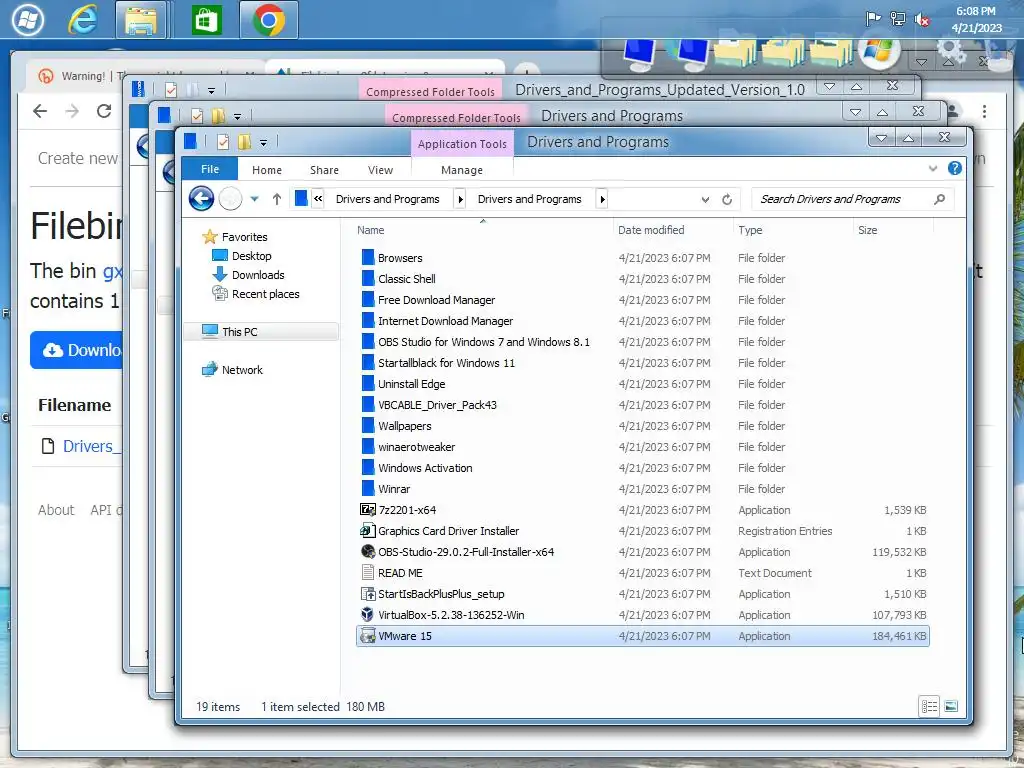Image resolution: width=1024 pixels, height=768 pixels.
Task: Click the Application Tools contextual tab
Action: click(x=462, y=144)
